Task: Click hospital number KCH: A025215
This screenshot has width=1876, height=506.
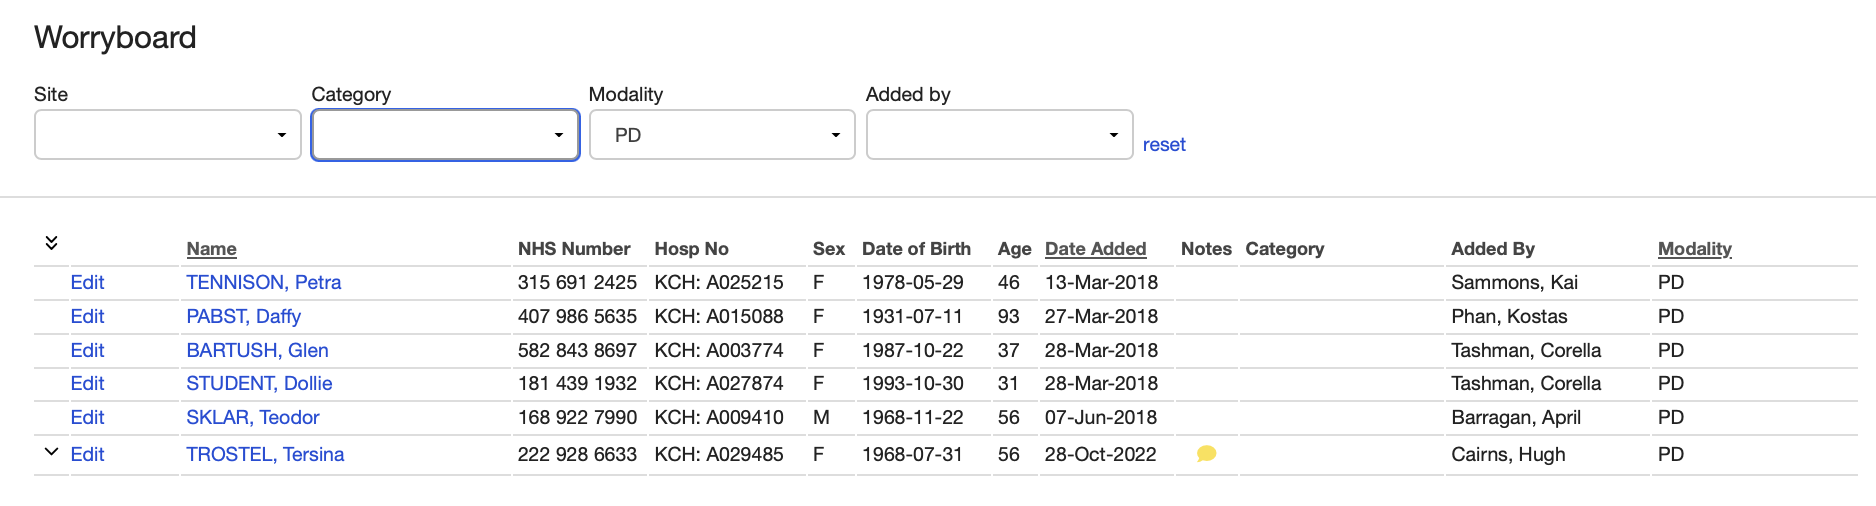Action: tap(719, 283)
